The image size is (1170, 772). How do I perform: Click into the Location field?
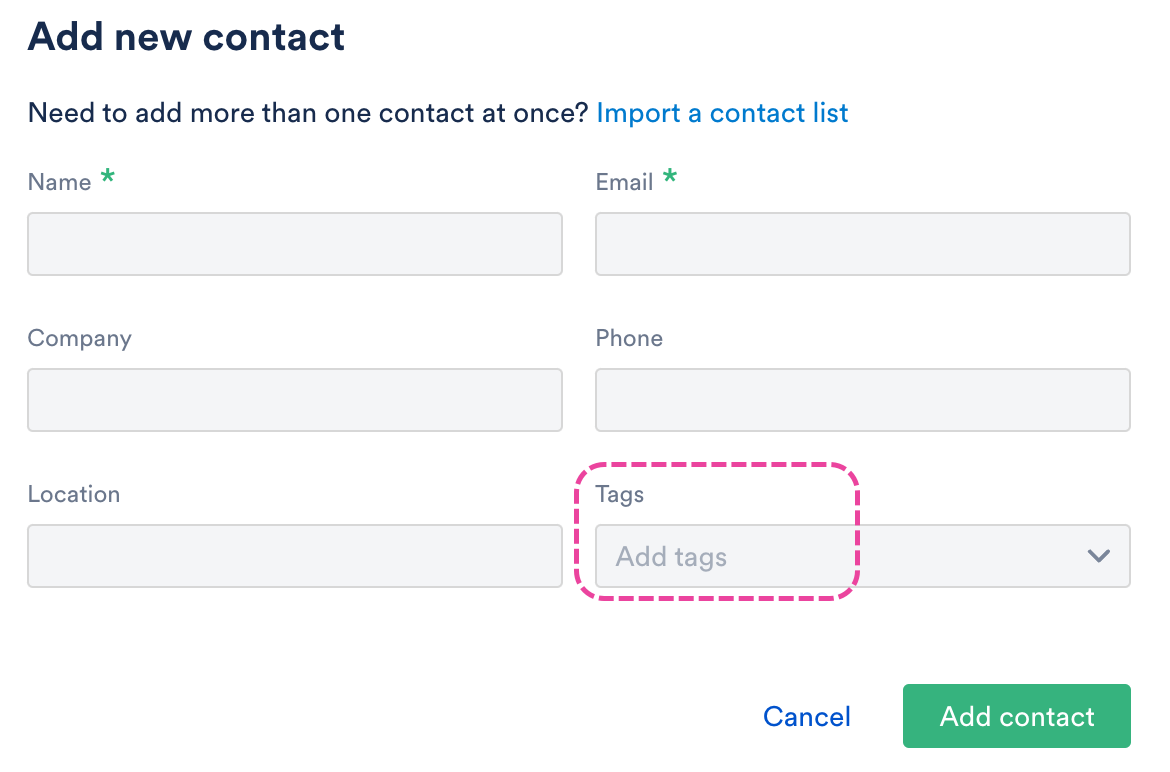[x=294, y=556]
